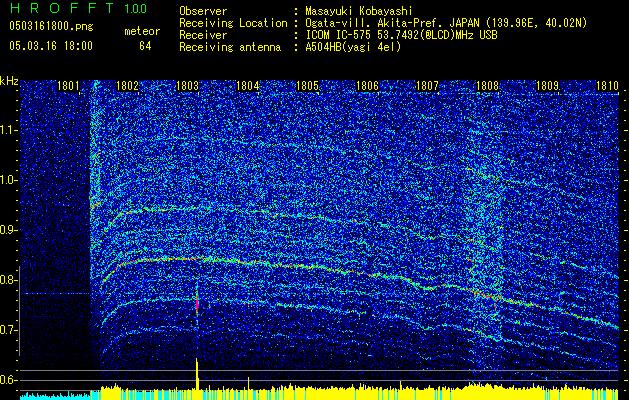
Task: Click the 0.8 frequency axis label
Action: 8,280
